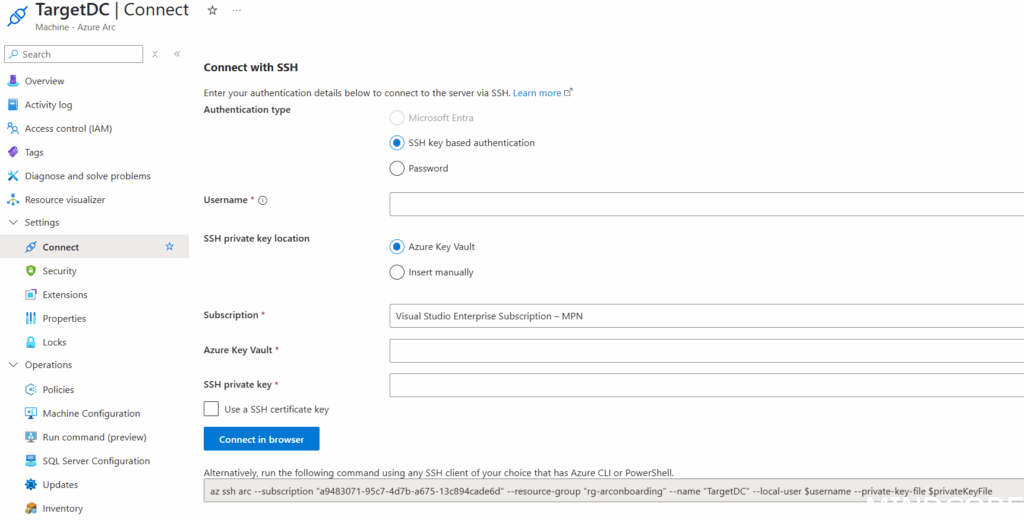The image size is (1024, 520).
Task: Click the Security shield icon
Action: (31, 271)
